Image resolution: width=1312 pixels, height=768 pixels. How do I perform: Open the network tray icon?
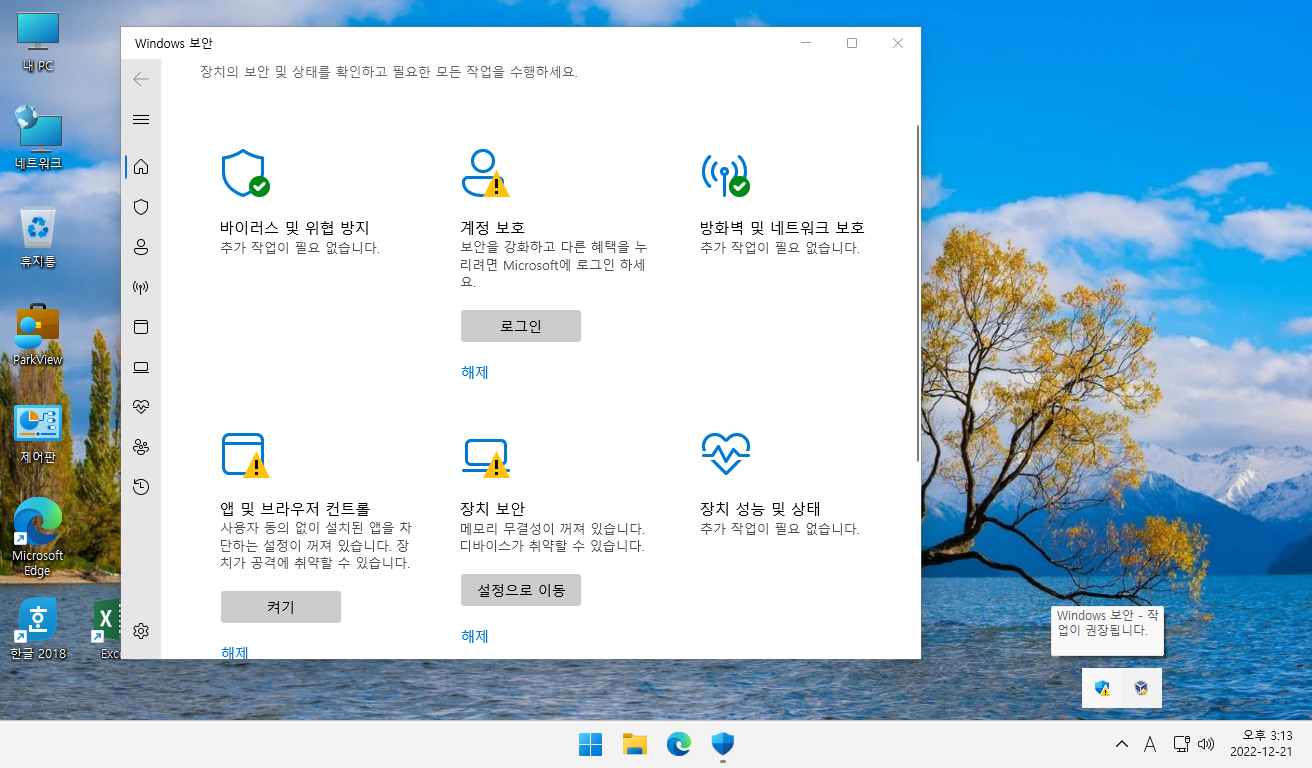[1181, 744]
